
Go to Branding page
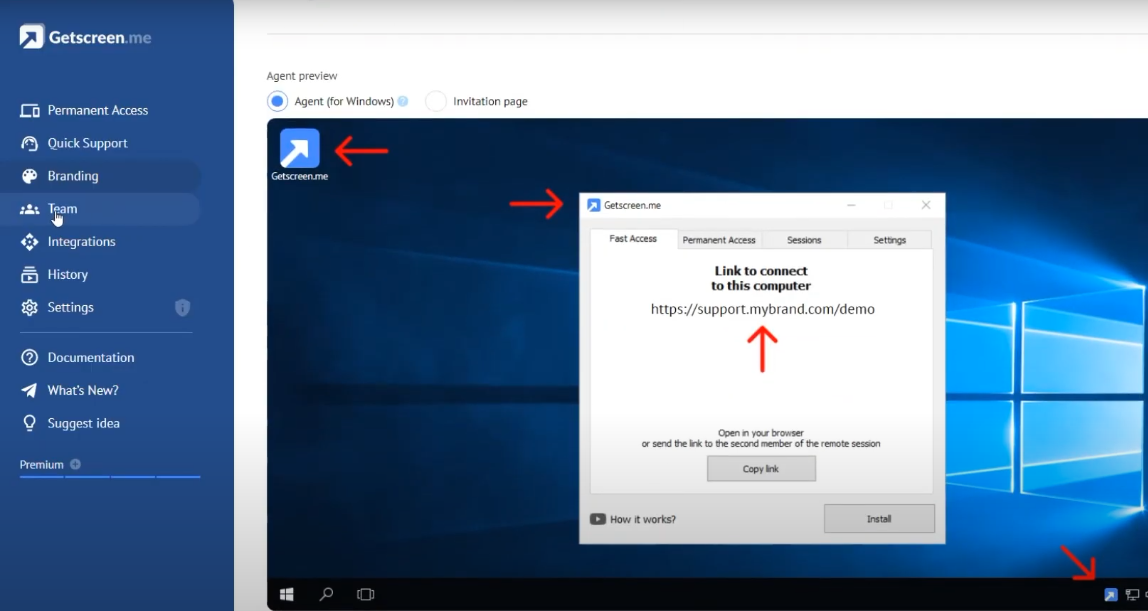[72, 176]
